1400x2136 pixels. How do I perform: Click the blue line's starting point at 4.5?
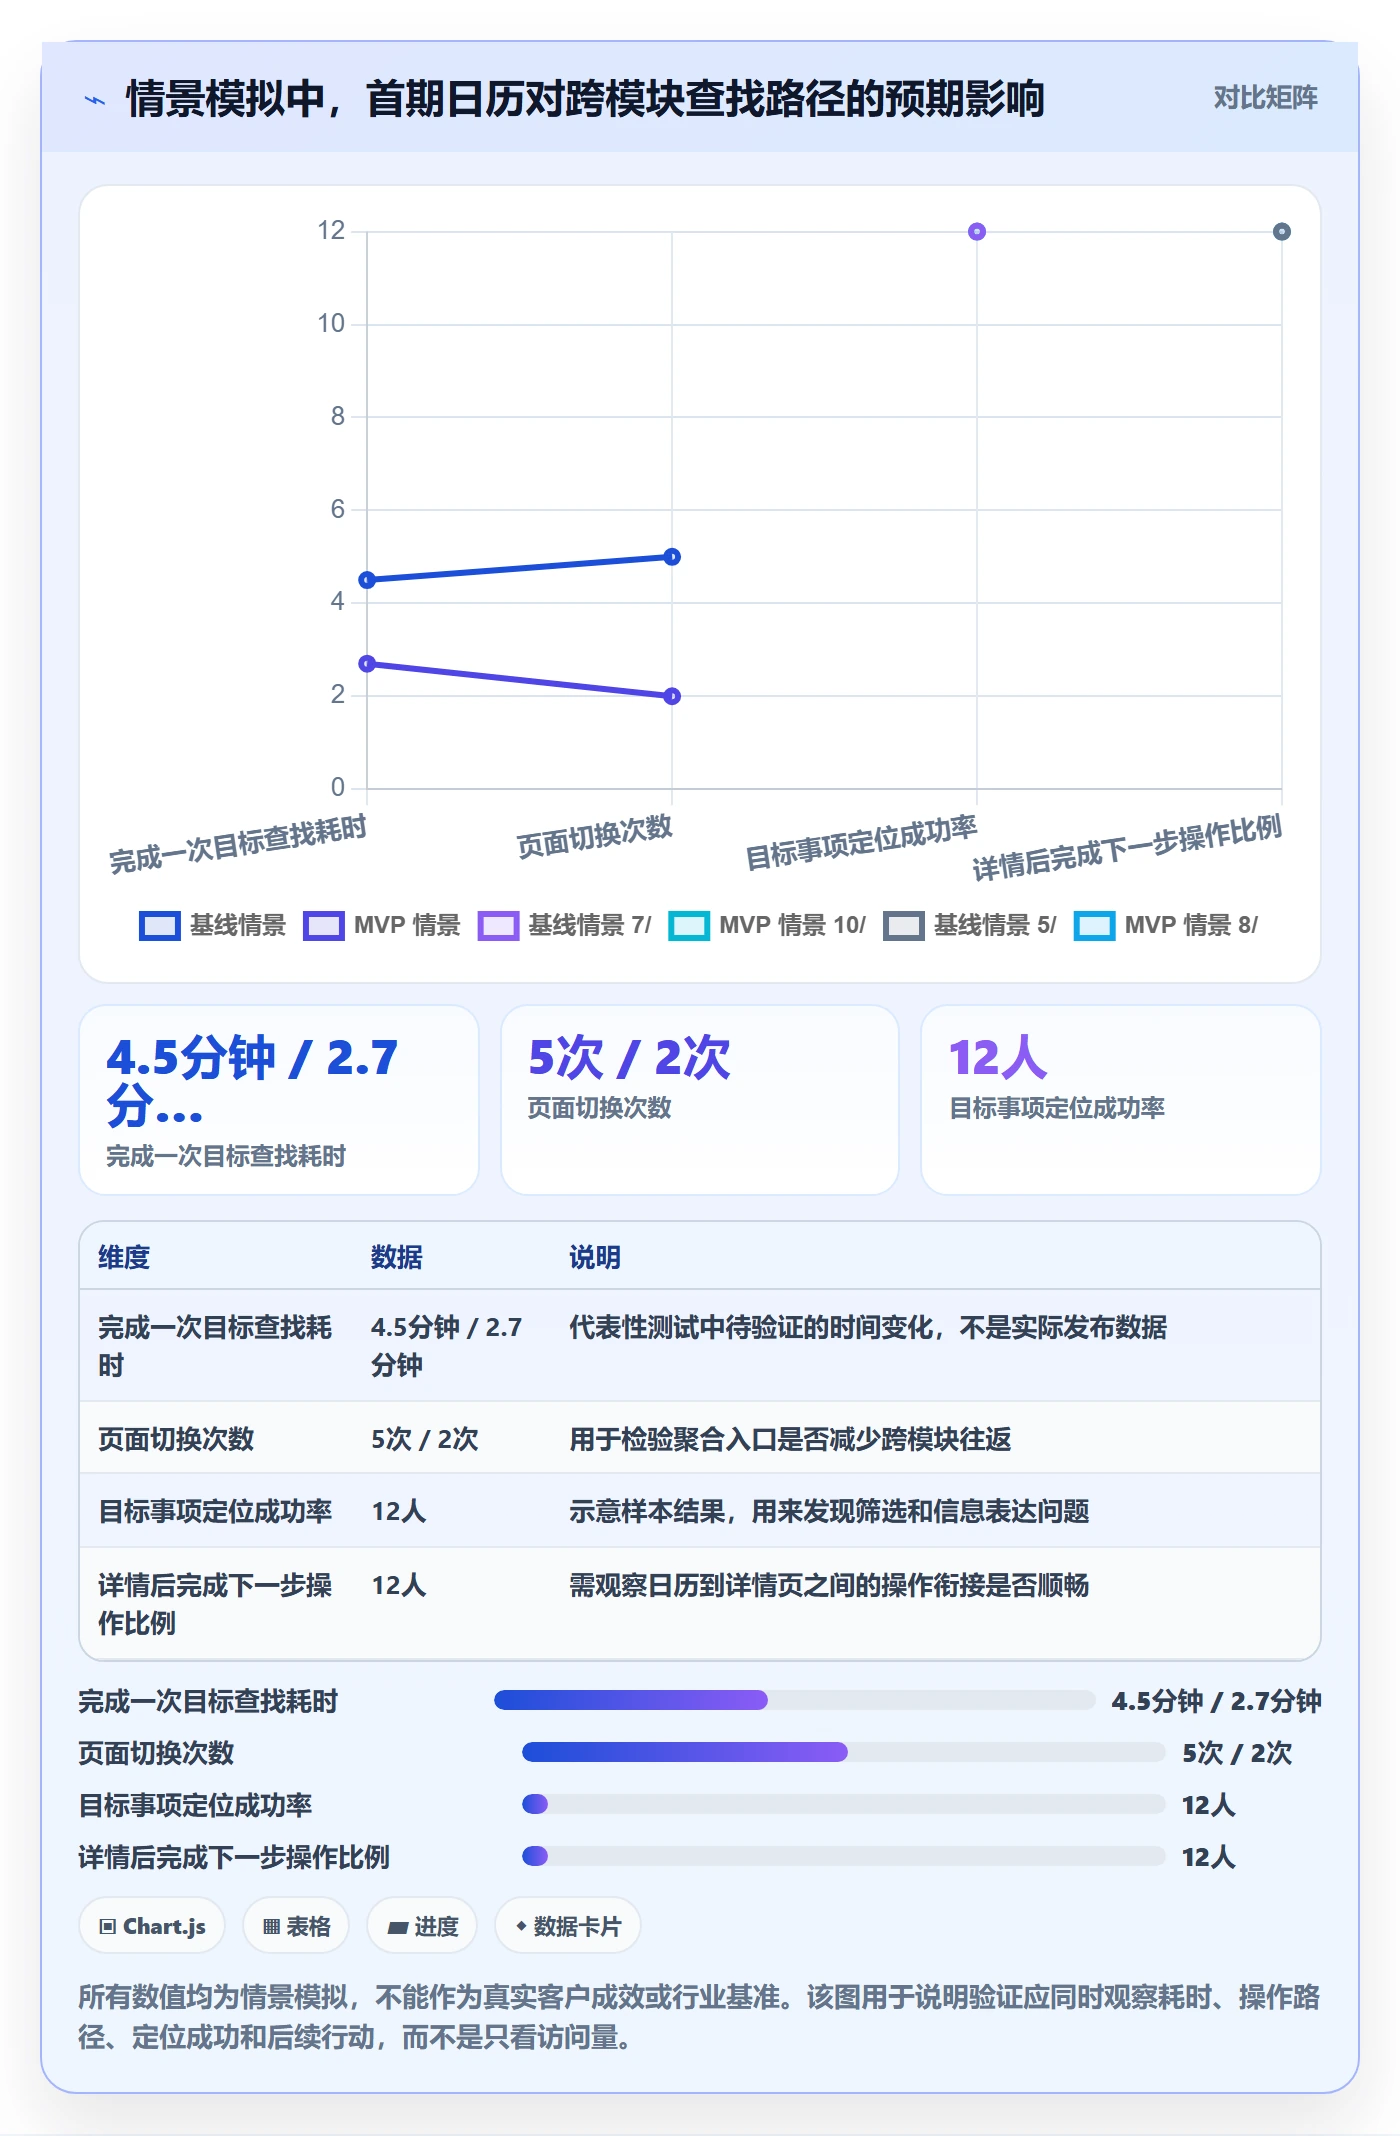pos(367,580)
